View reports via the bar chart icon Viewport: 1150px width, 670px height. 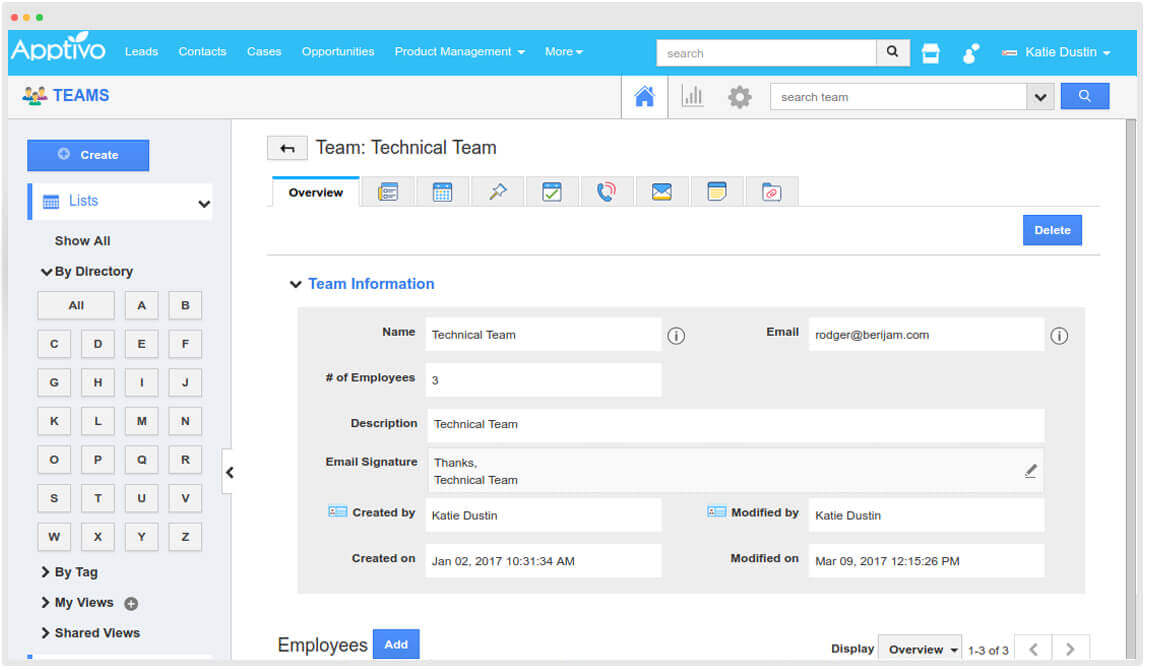tap(693, 96)
